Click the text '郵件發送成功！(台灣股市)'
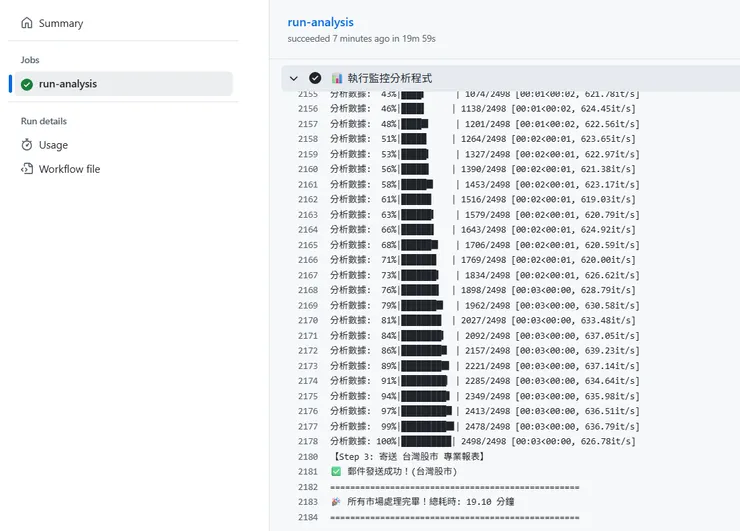Image resolution: width=740 pixels, height=531 pixels. [402, 472]
